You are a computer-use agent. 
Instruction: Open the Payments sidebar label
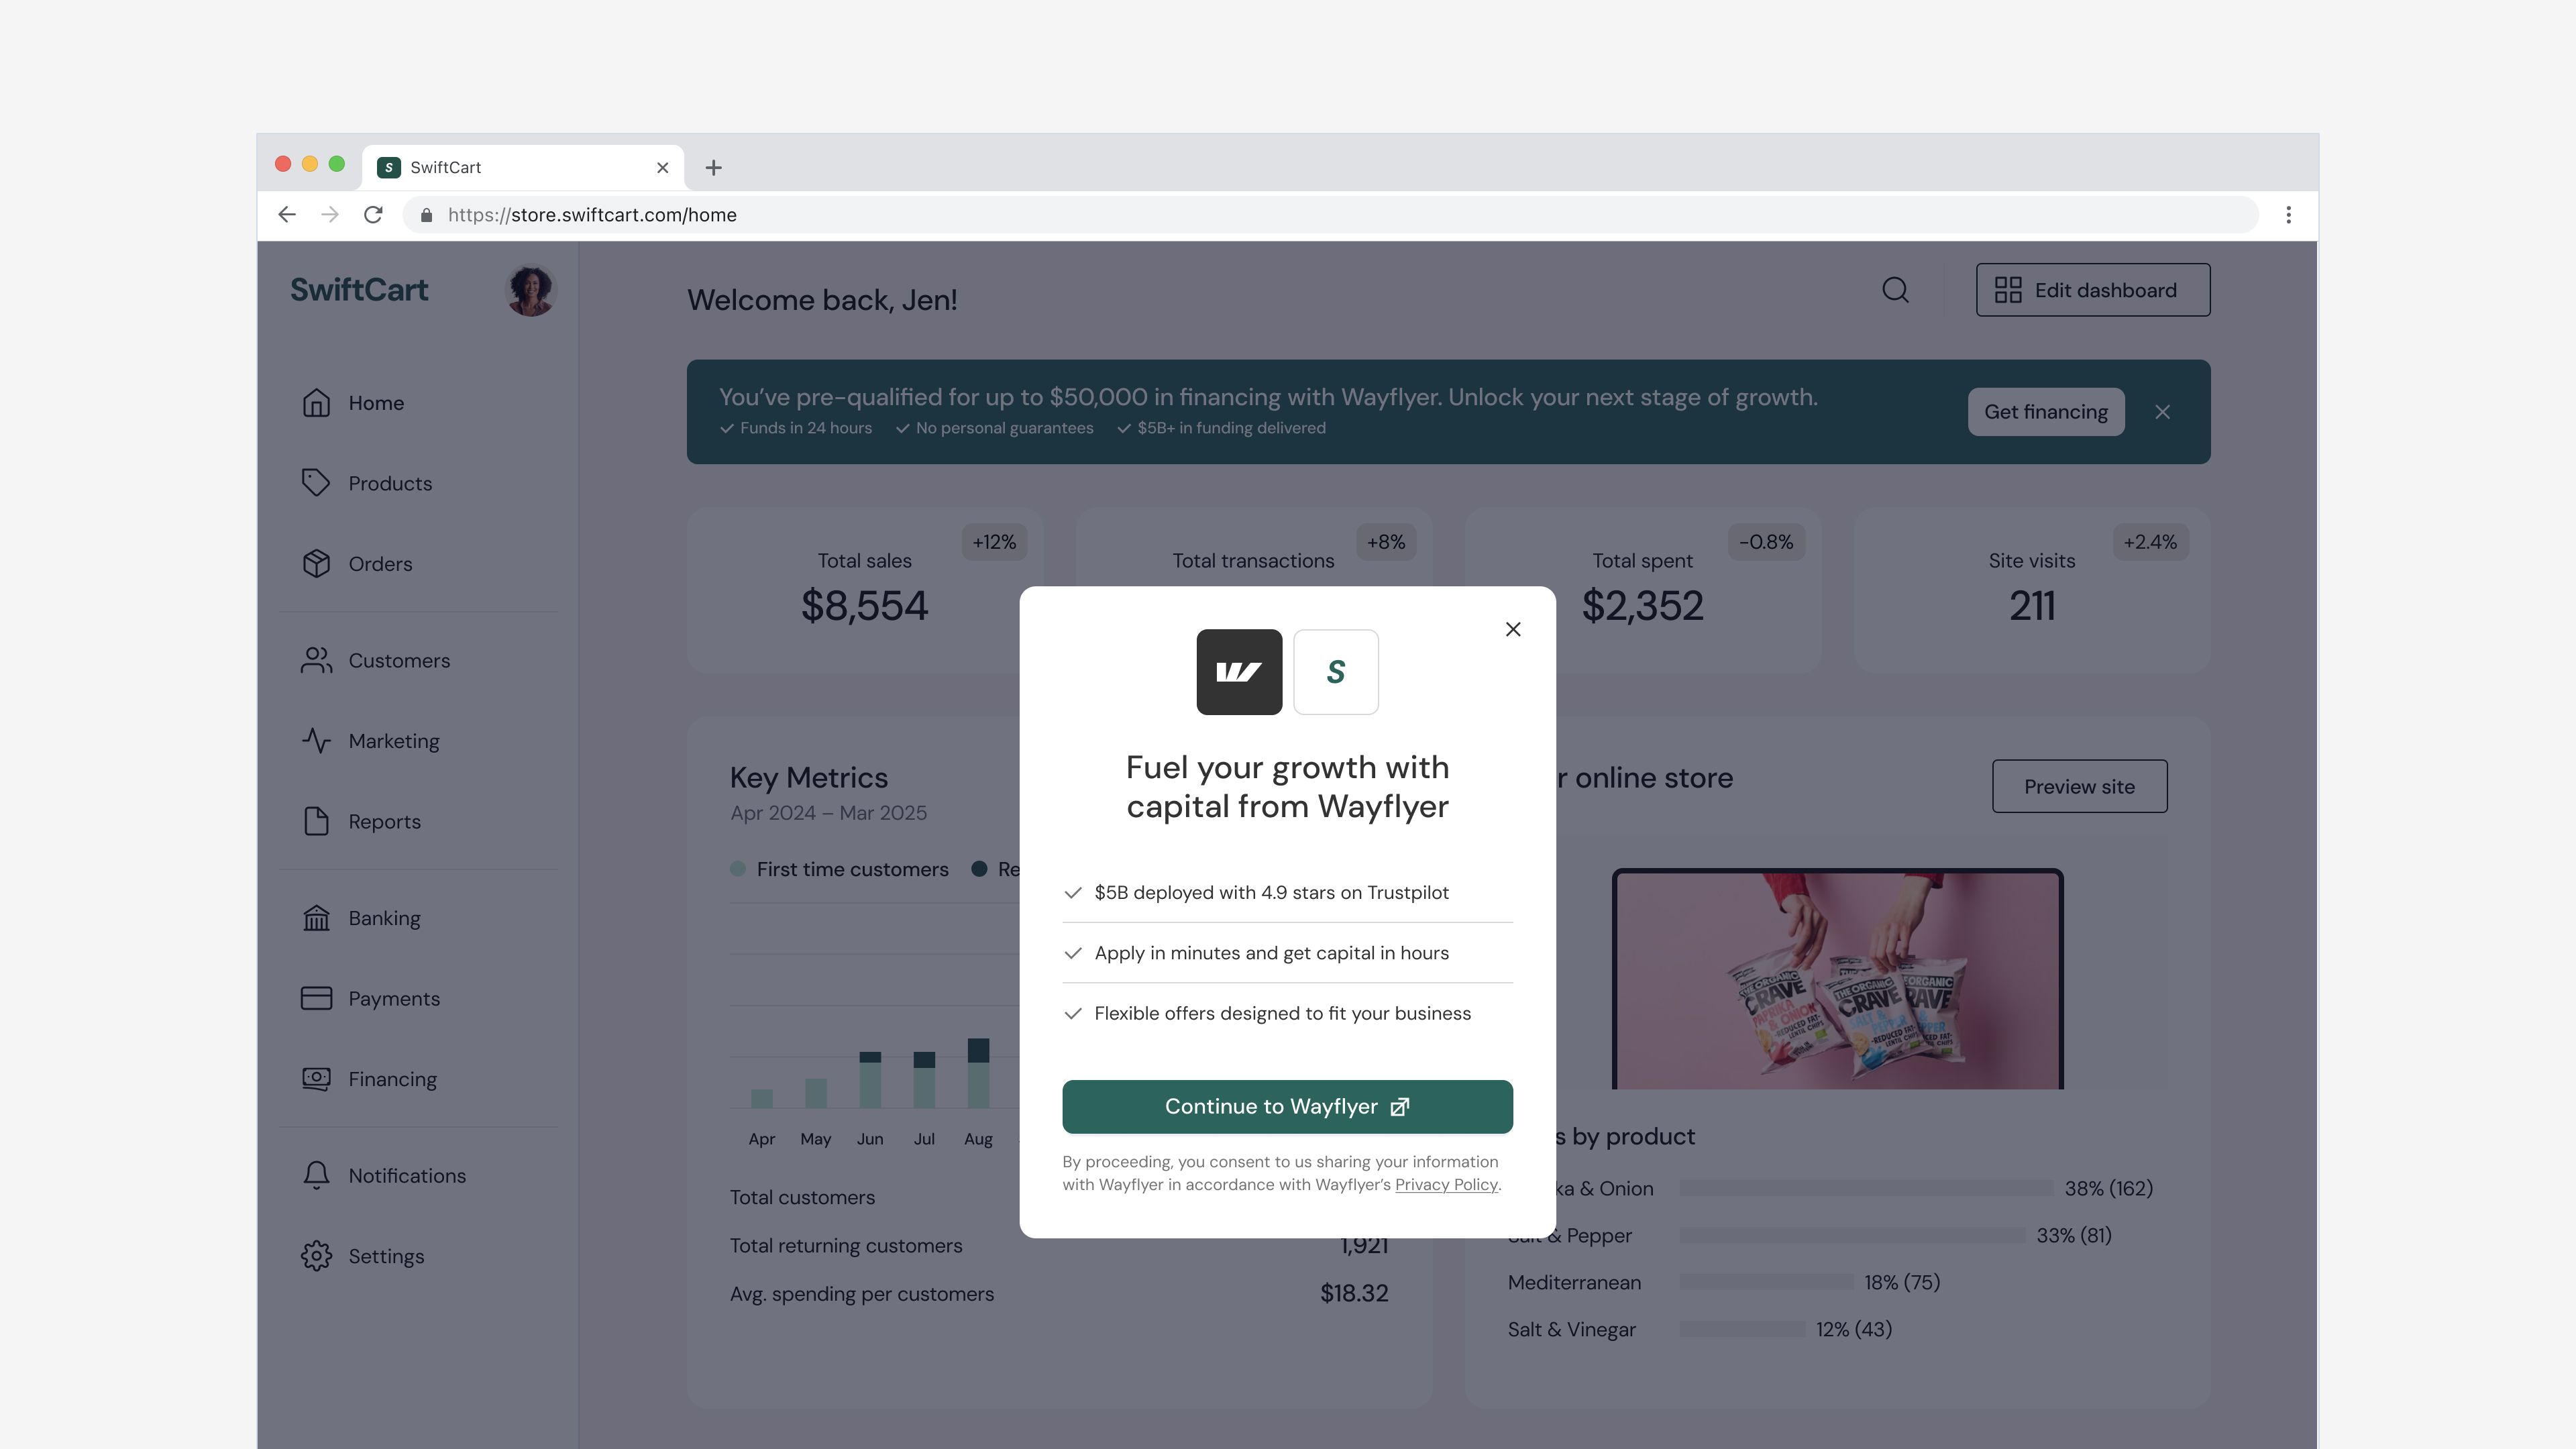(x=394, y=998)
